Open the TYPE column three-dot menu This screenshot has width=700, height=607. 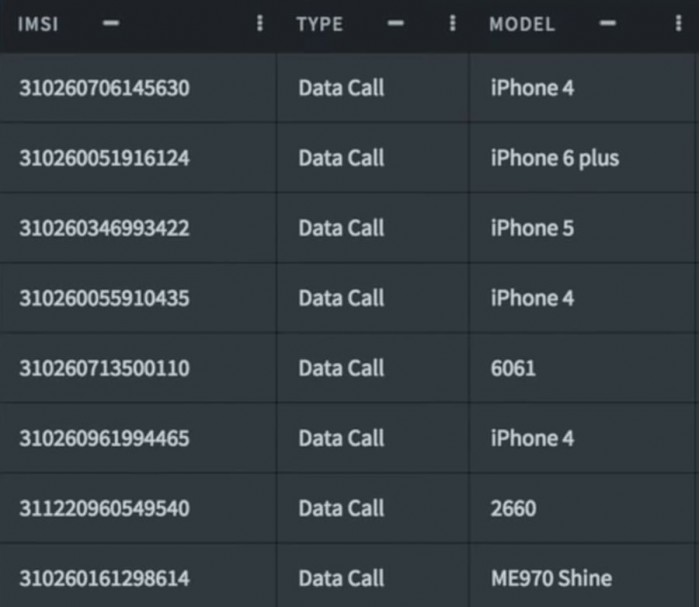tap(452, 23)
